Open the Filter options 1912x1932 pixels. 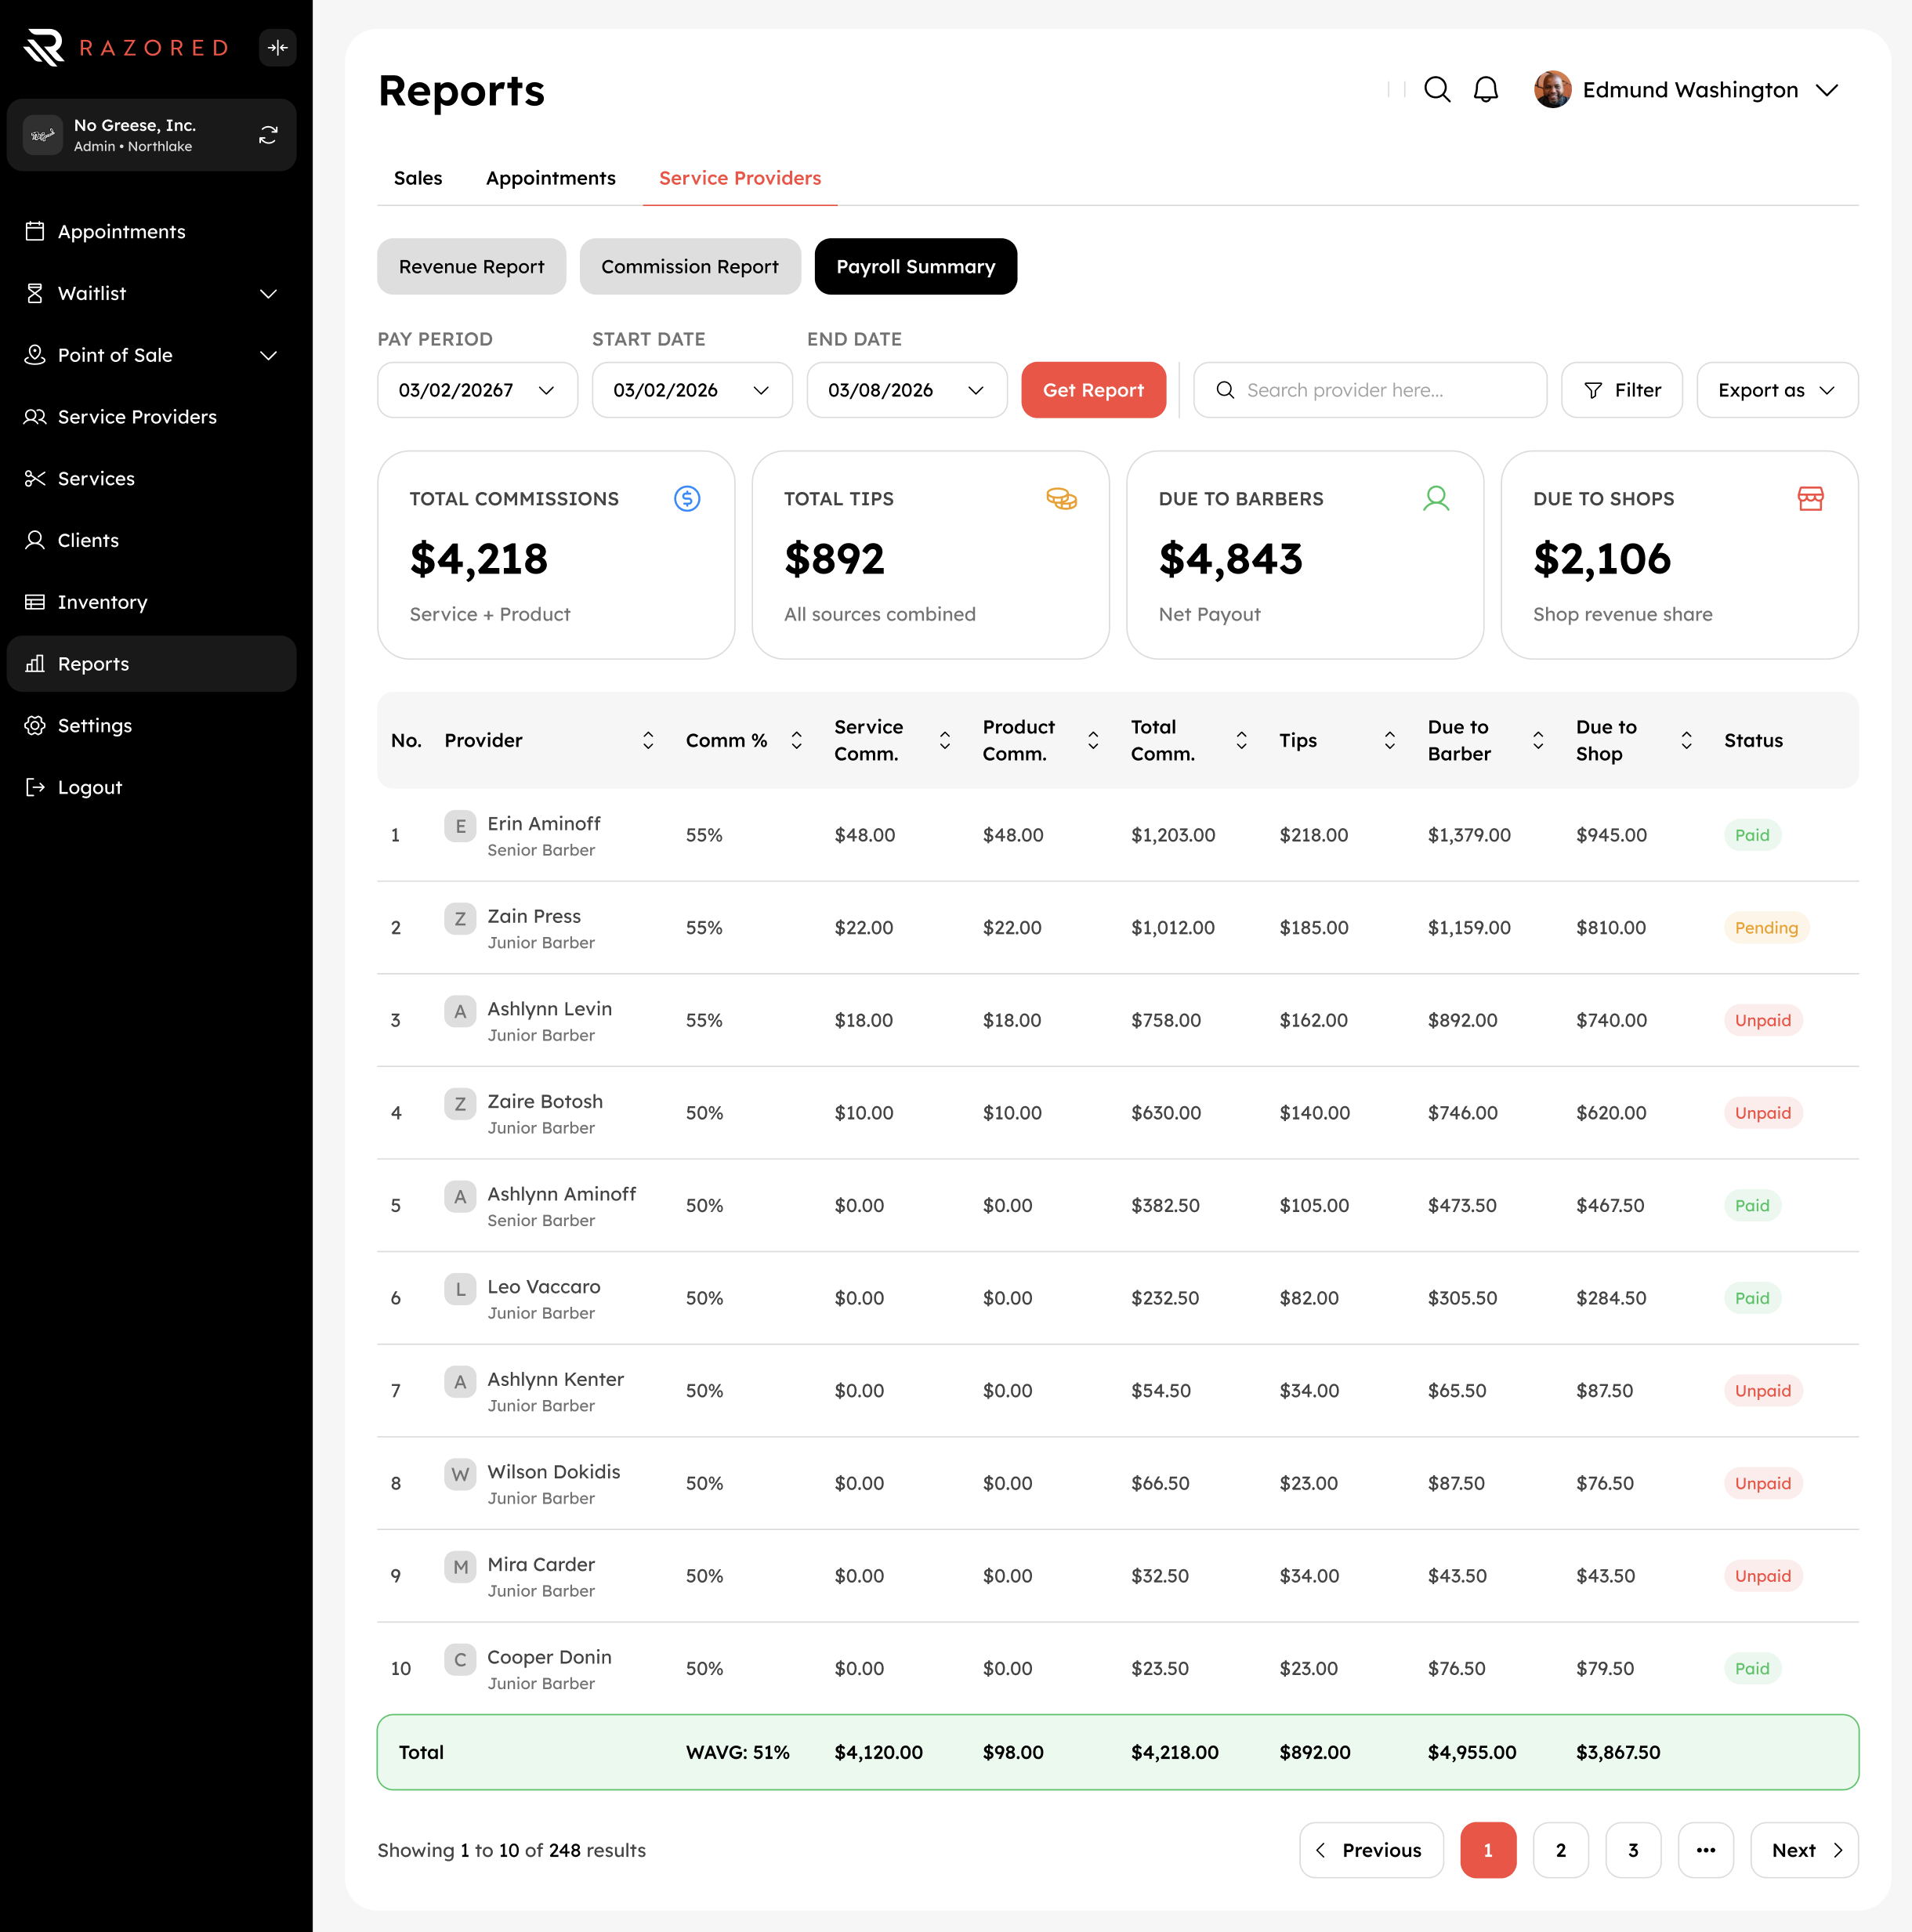[x=1622, y=390]
